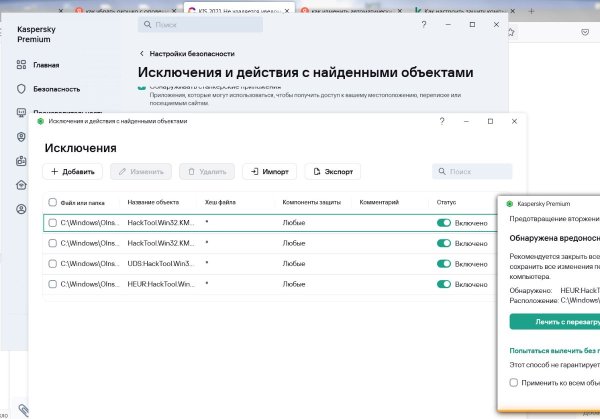600x419 pixels.
Task: Toggle off the UDS:HackTool.Win3 exclusion status
Action: 444,264
